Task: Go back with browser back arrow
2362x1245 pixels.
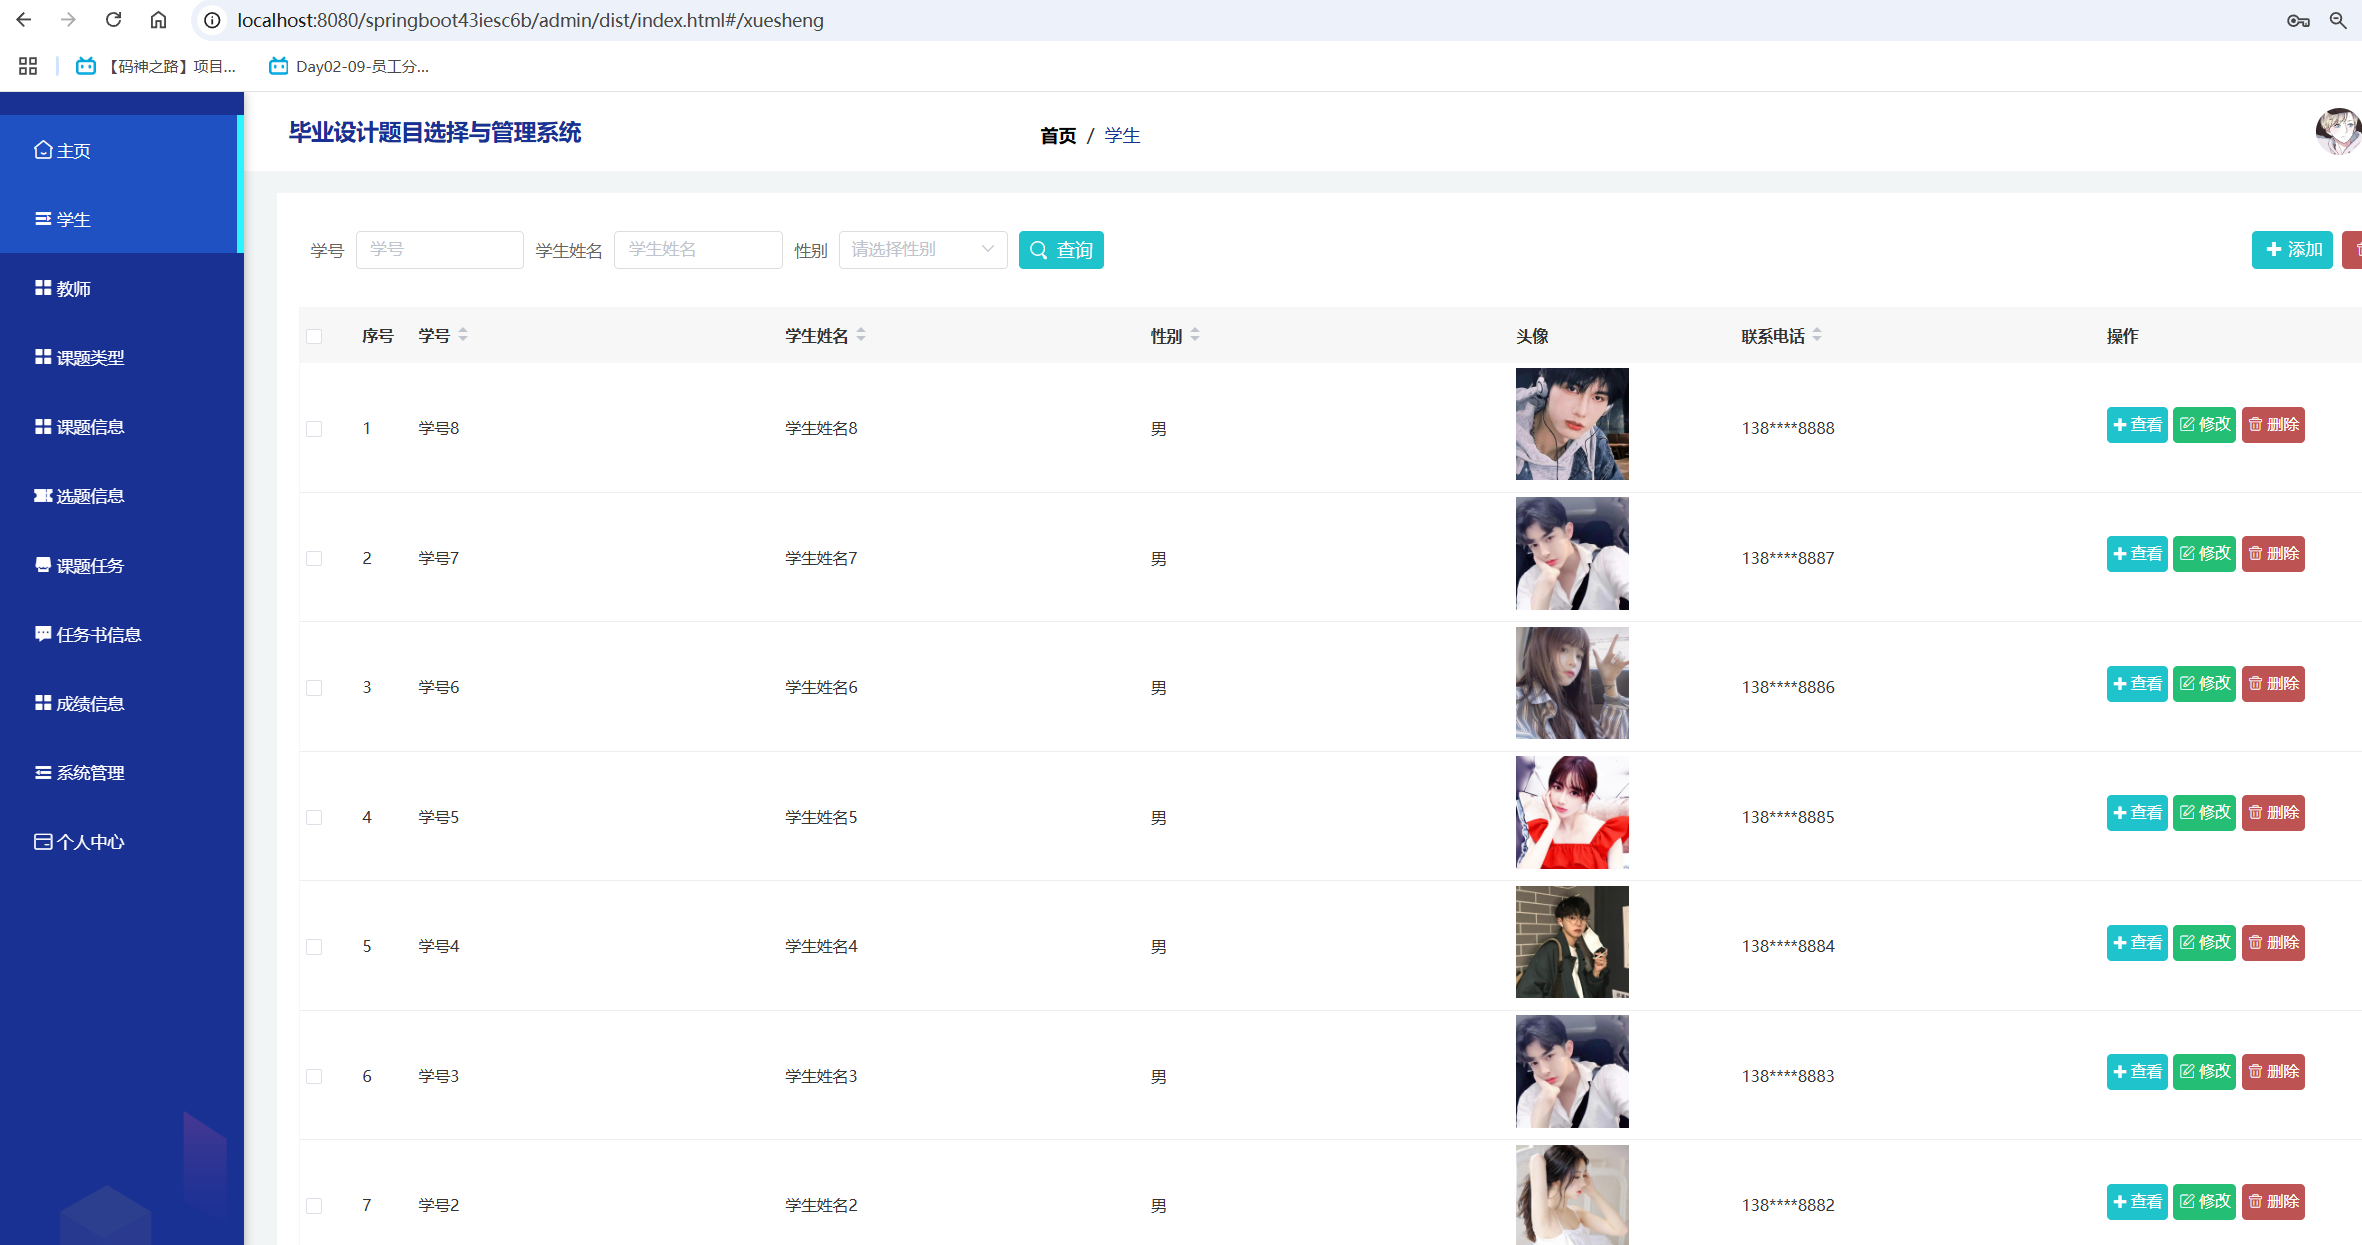Action: 24,20
